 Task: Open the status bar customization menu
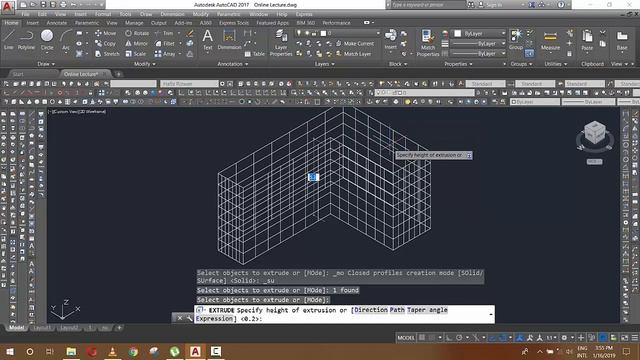click(x=635, y=338)
